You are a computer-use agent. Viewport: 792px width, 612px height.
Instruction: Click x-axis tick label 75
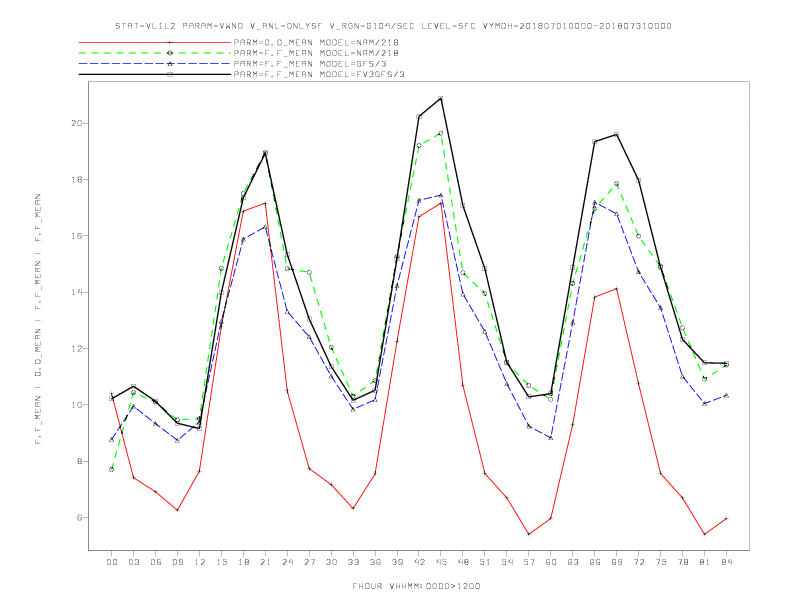[661, 562]
